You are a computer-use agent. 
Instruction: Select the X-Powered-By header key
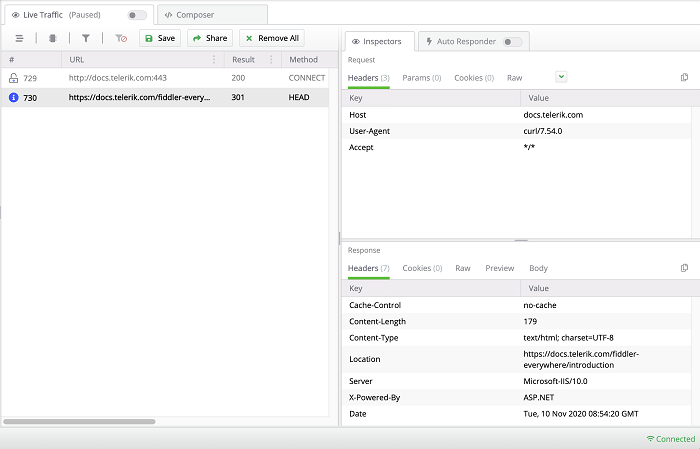click(375, 397)
